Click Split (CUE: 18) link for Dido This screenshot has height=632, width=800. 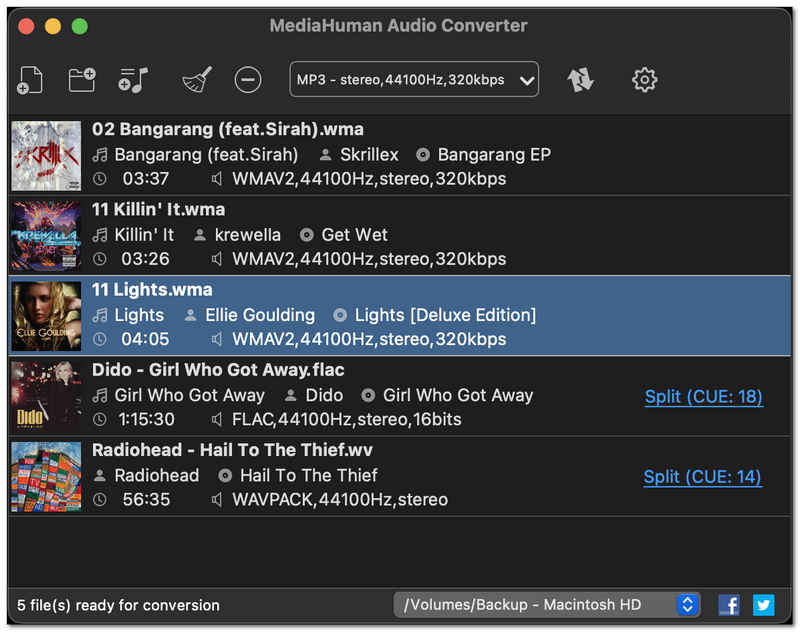(x=704, y=396)
